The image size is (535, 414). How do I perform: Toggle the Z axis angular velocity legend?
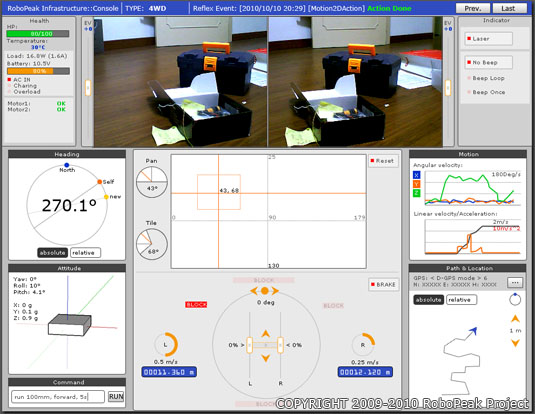point(417,193)
